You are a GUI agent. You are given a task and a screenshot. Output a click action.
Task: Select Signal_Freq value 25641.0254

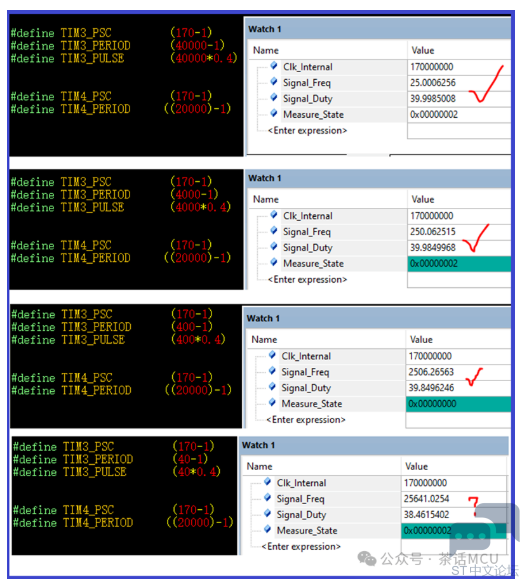pyautogui.click(x=426, y=499)
